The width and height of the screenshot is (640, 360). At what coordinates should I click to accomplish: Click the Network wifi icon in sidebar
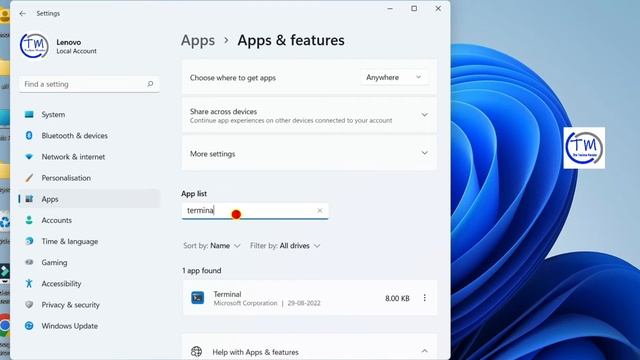[29, 157]
